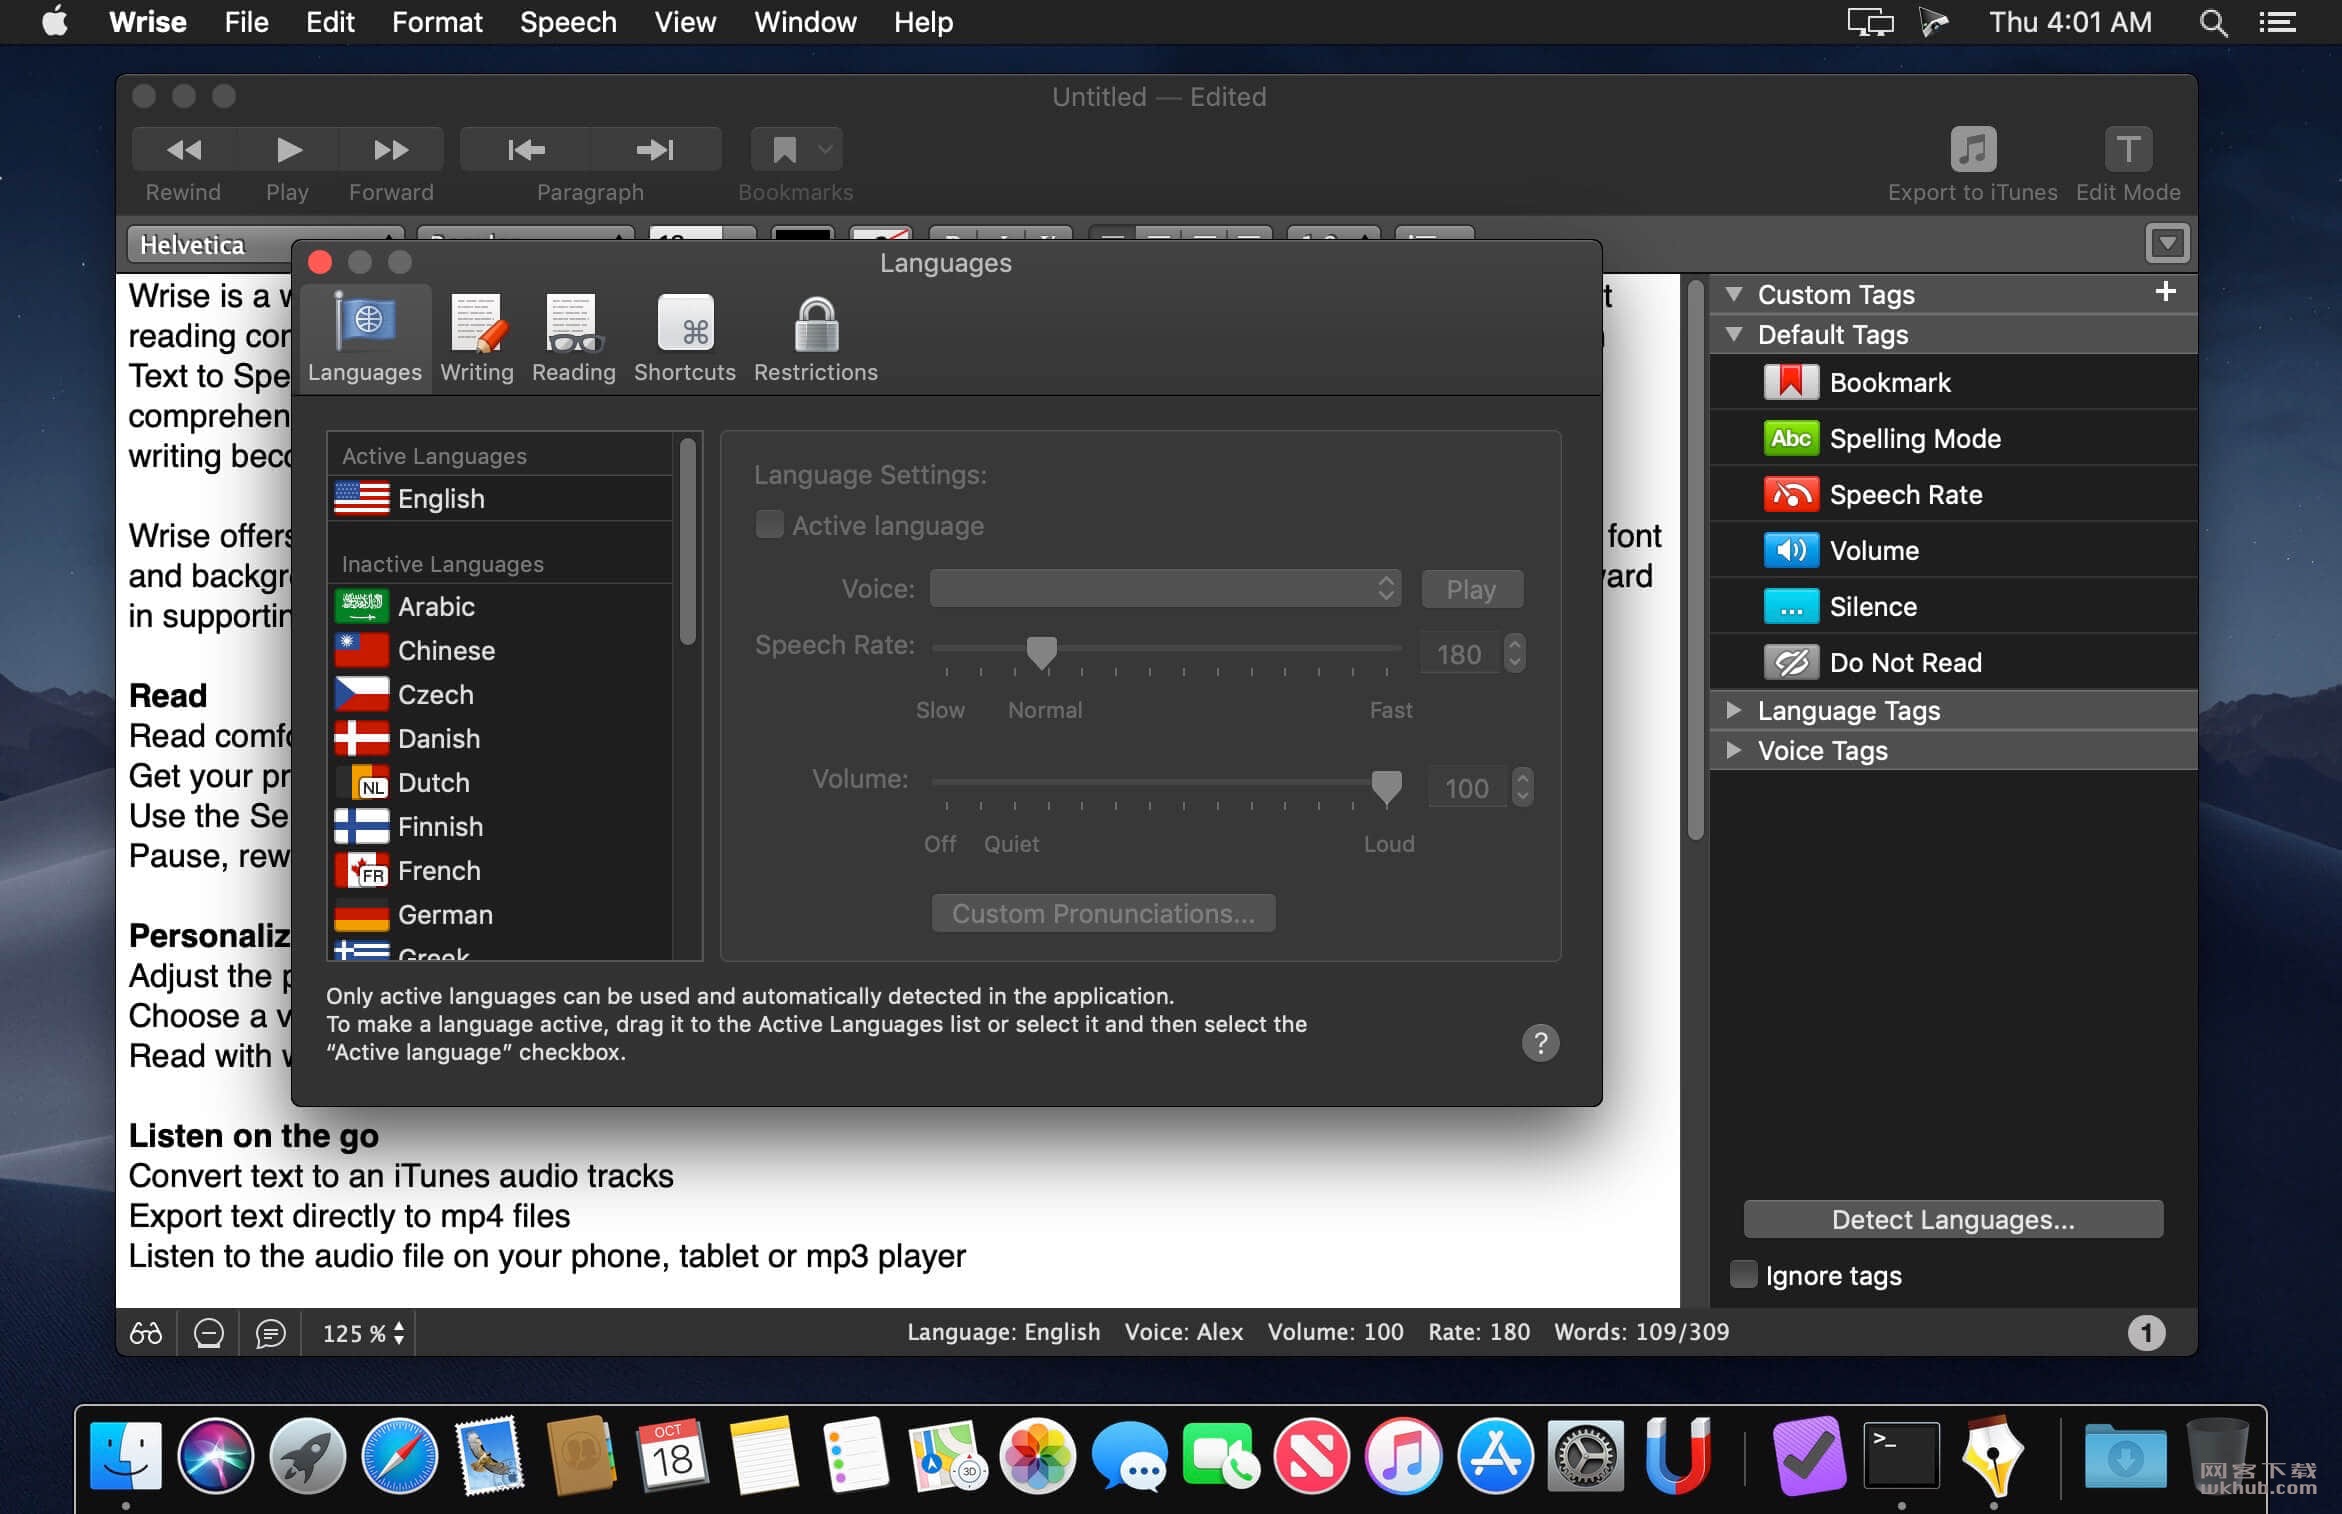The image size is (2342, 1514).
Task: Open the Restrictions preferences tab
Action: pyautogui.click(x=816, y=338)
